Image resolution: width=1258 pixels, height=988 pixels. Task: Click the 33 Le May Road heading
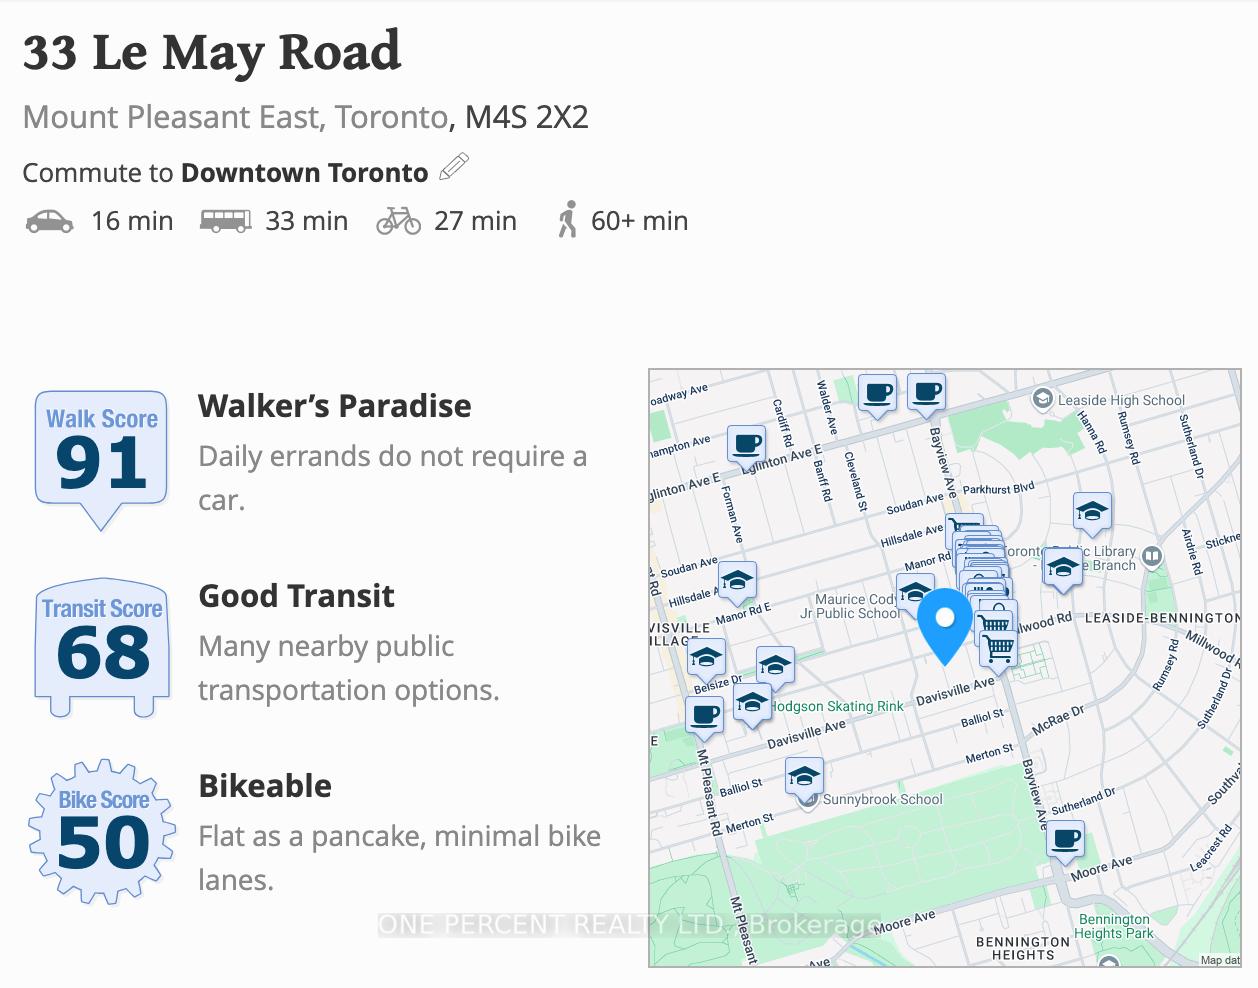click(x=212, y=53)
